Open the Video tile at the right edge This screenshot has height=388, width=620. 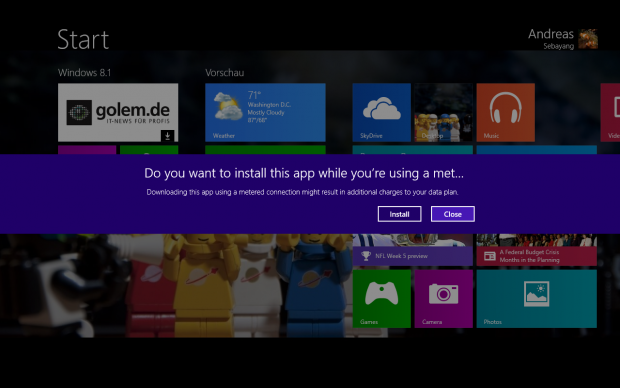(610, 112)
